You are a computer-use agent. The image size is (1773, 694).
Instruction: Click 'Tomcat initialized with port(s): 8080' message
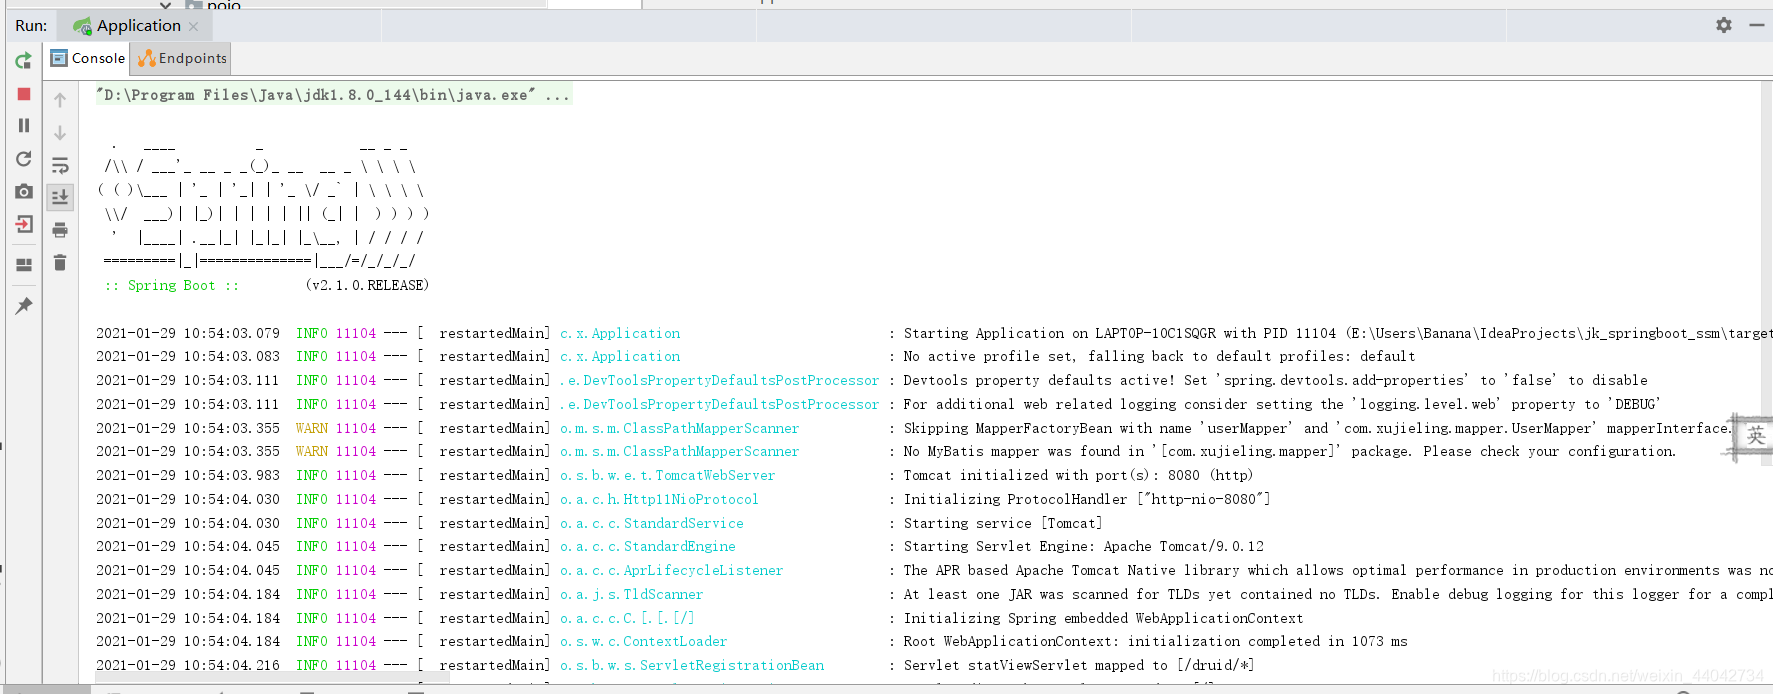coord(1078,475)
